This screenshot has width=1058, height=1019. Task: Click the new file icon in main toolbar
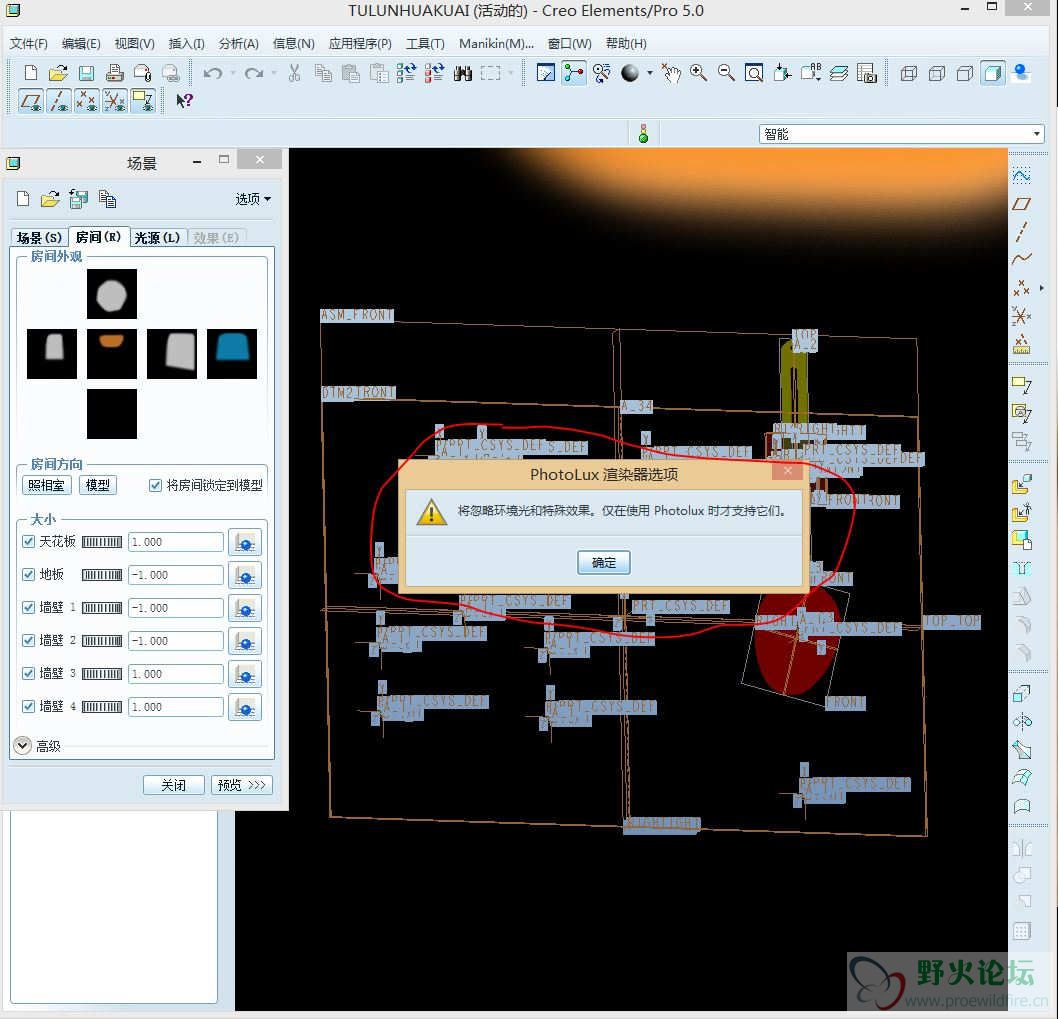coord(30,73)
